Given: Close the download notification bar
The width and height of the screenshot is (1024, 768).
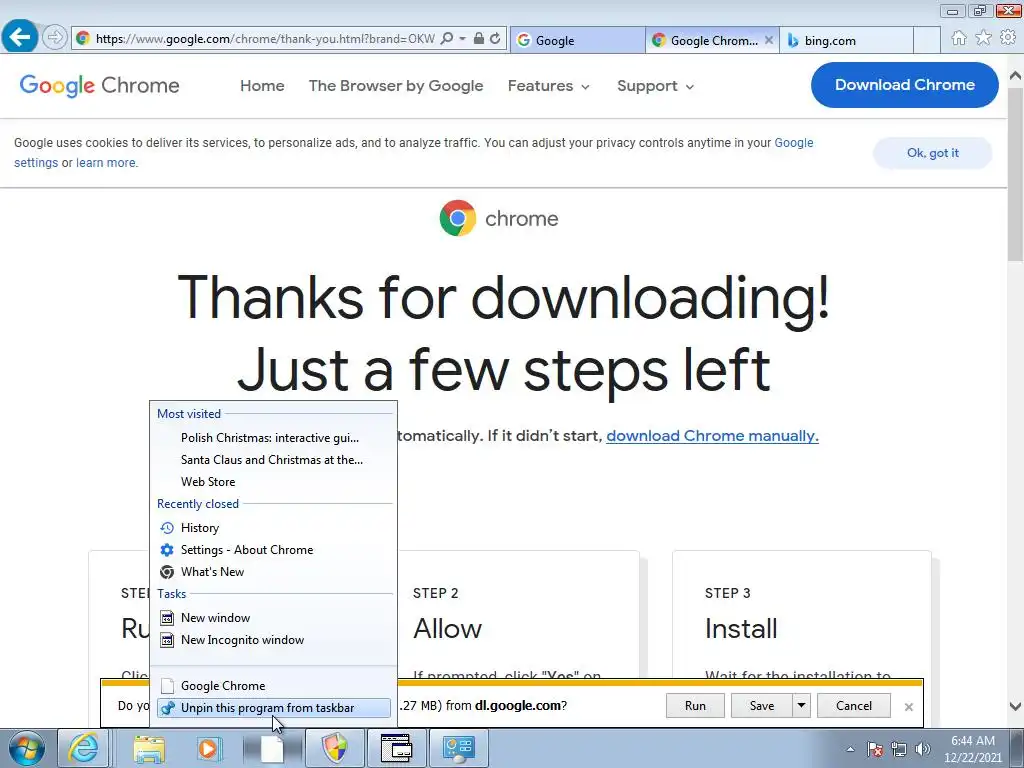Looking at the screenshot, I should (908, 707).
